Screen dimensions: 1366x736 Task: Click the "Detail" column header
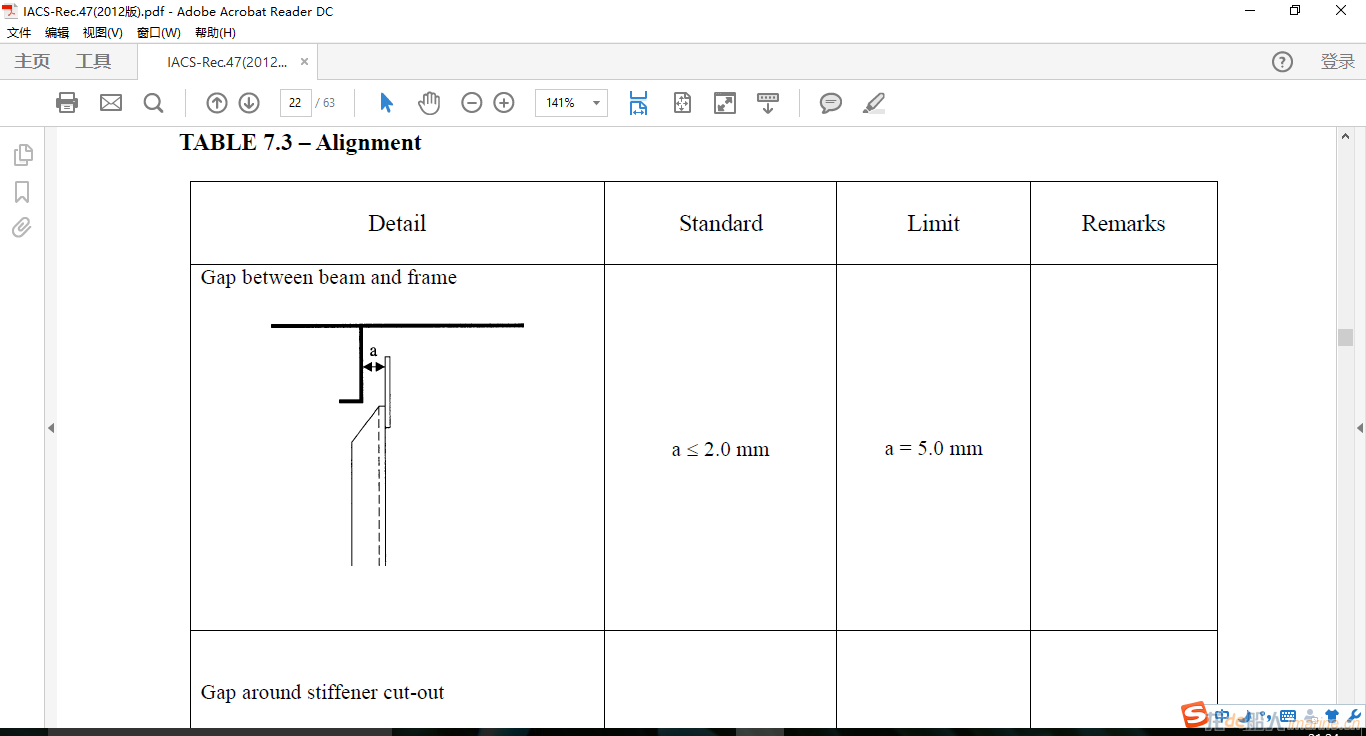tap(397, 223)
